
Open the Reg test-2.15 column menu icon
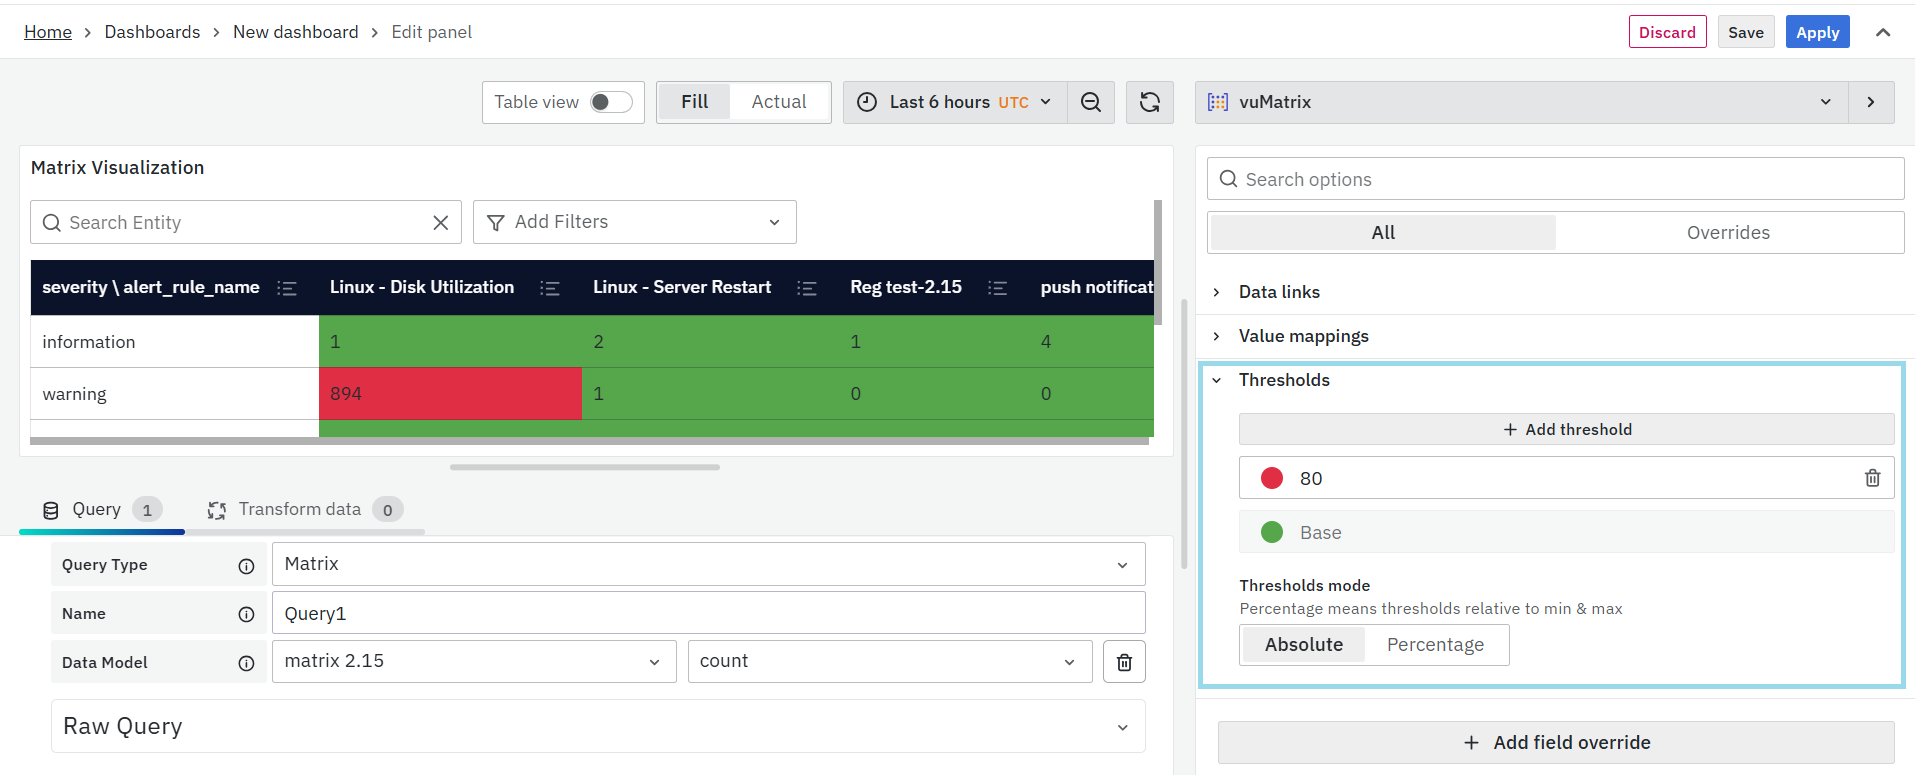point(997,288)
